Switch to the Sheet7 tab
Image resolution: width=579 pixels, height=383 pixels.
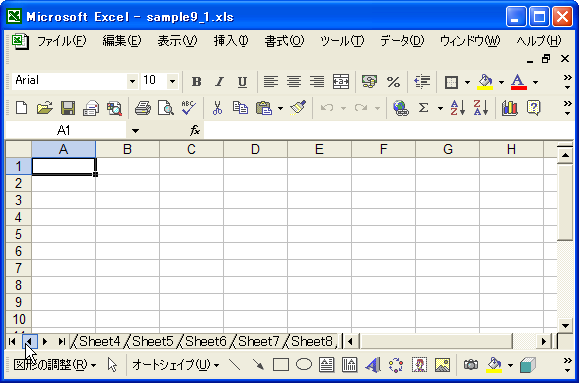pyautogui.click(x=258, y=341)
